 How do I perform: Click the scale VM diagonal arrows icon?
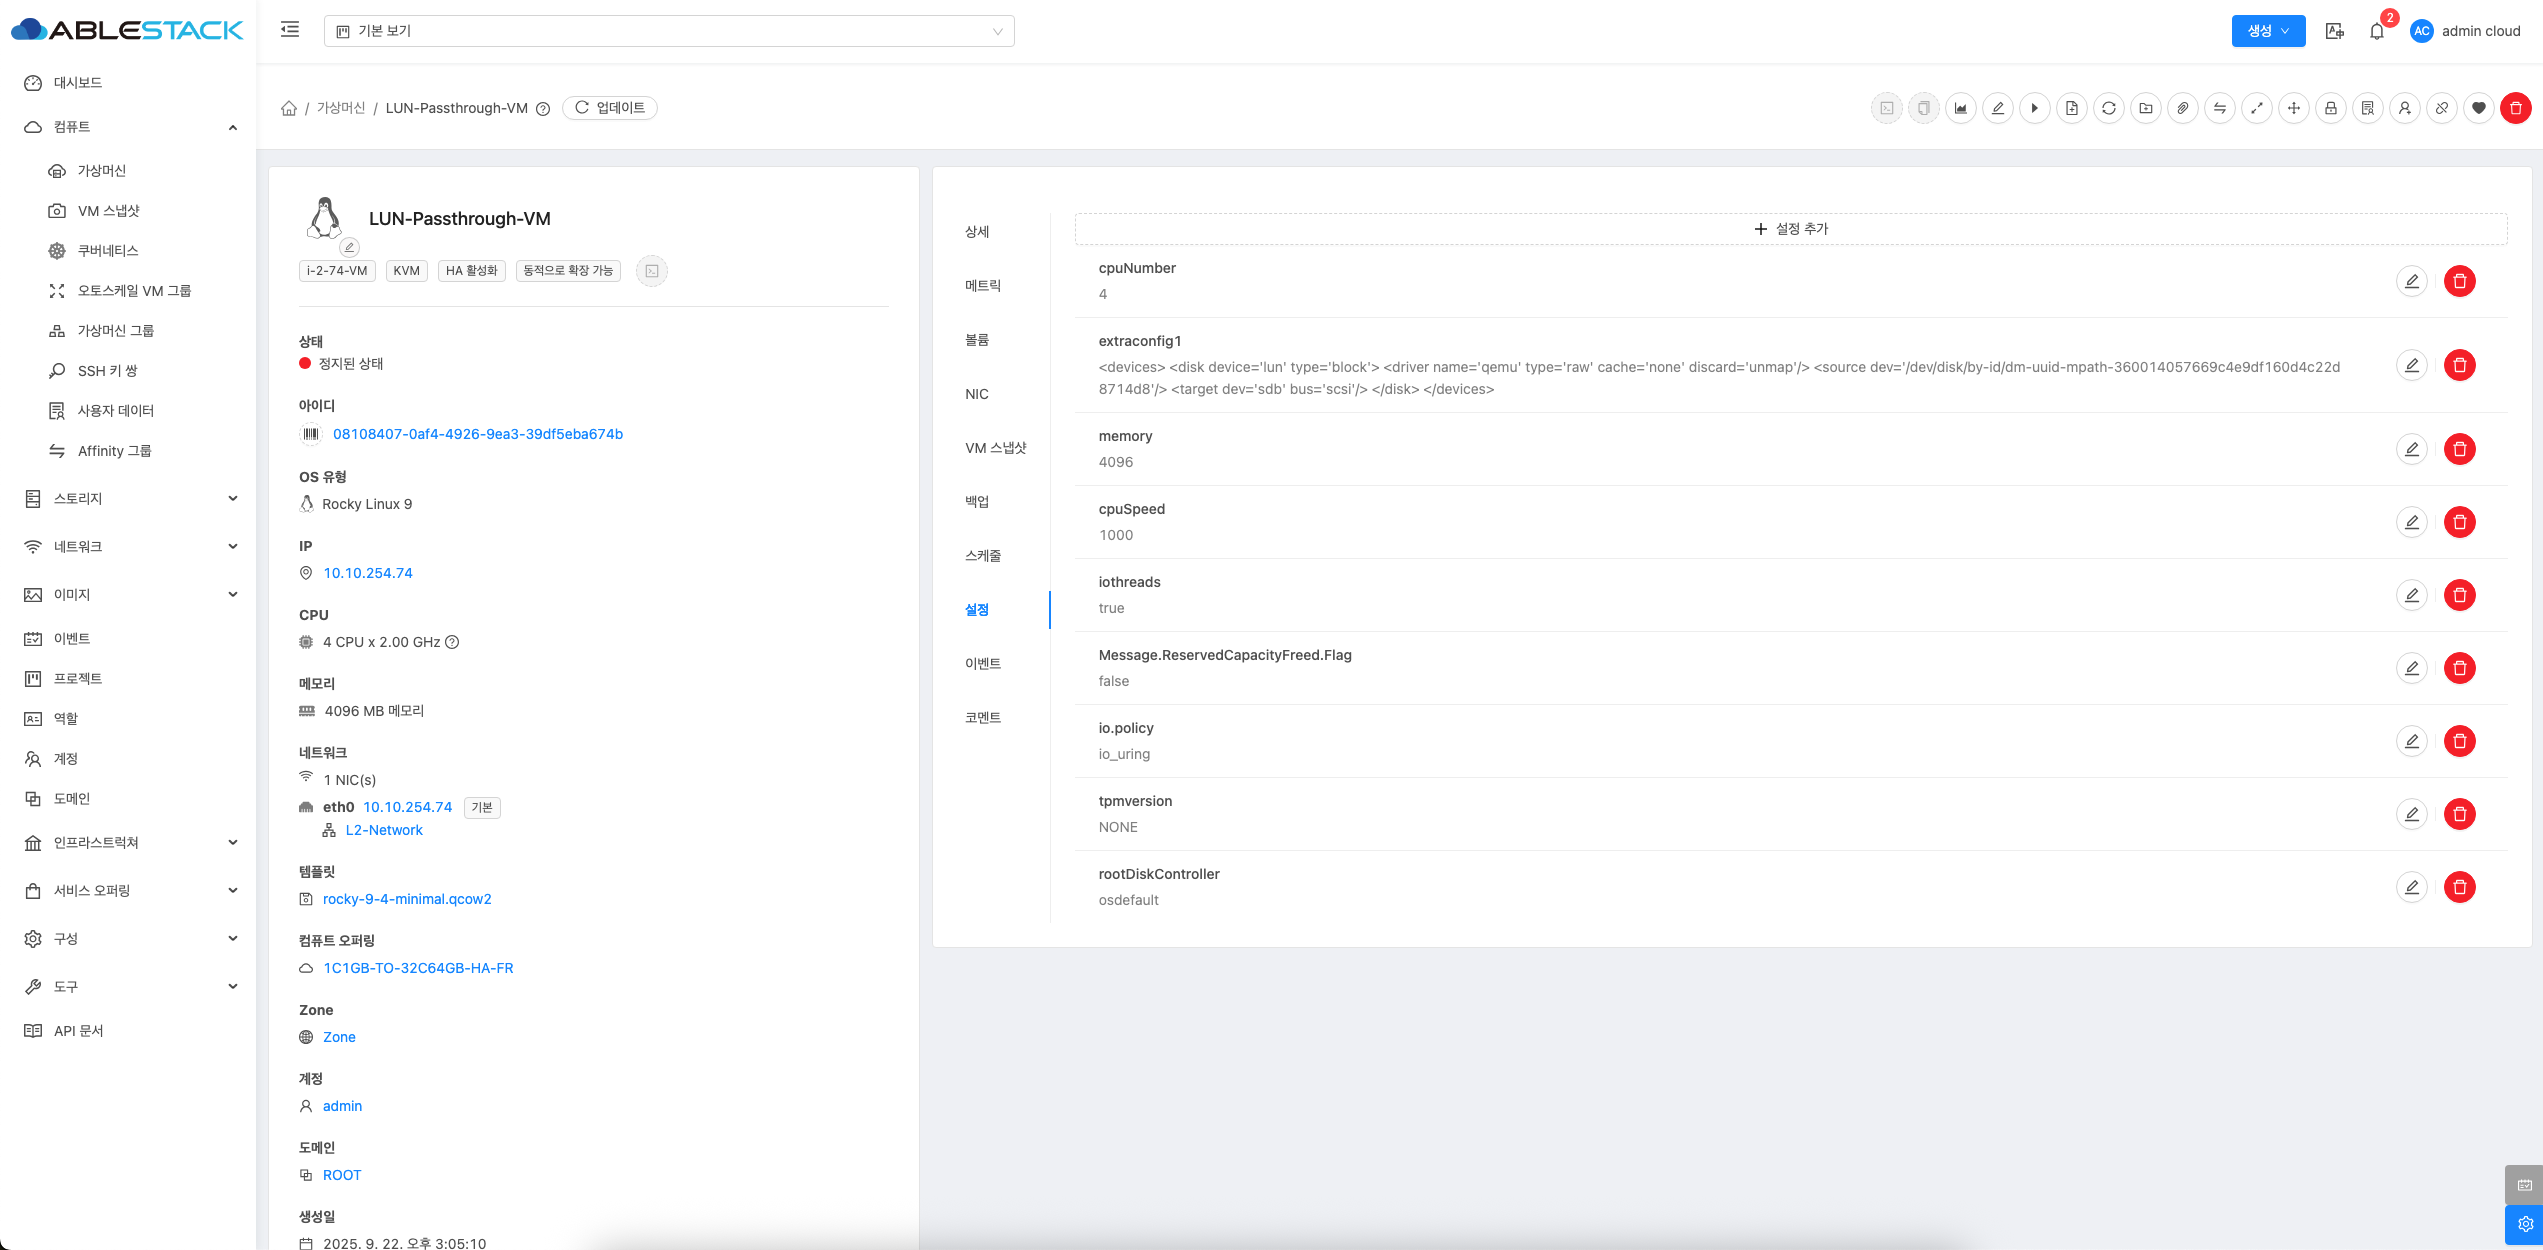2256,108
